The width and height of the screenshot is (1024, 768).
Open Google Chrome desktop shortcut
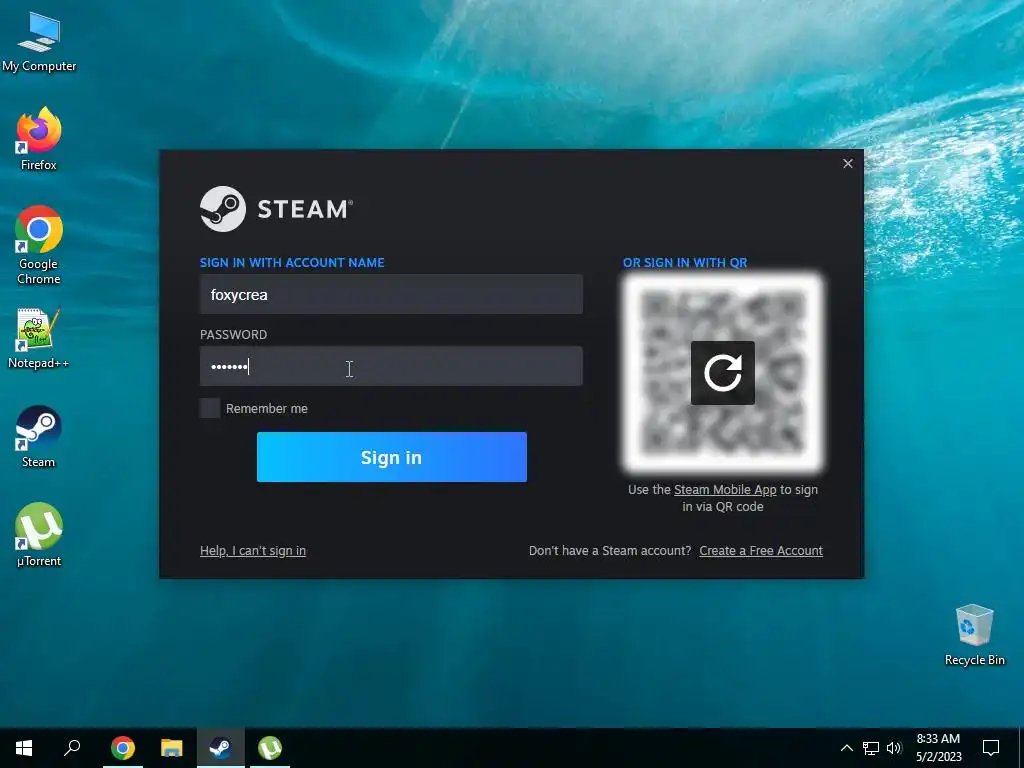click(39, 244)
